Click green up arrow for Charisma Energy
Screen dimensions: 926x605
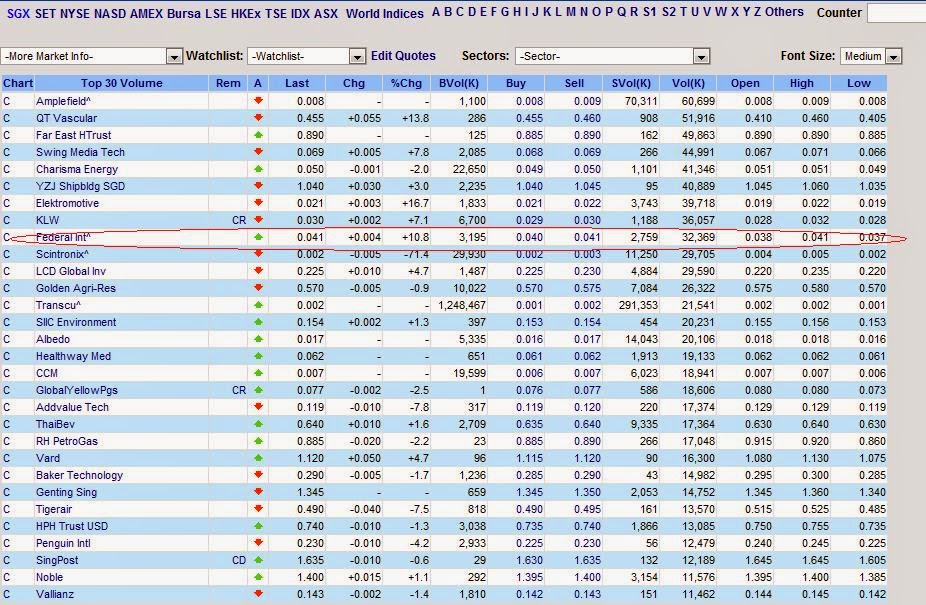pos(258,169)
